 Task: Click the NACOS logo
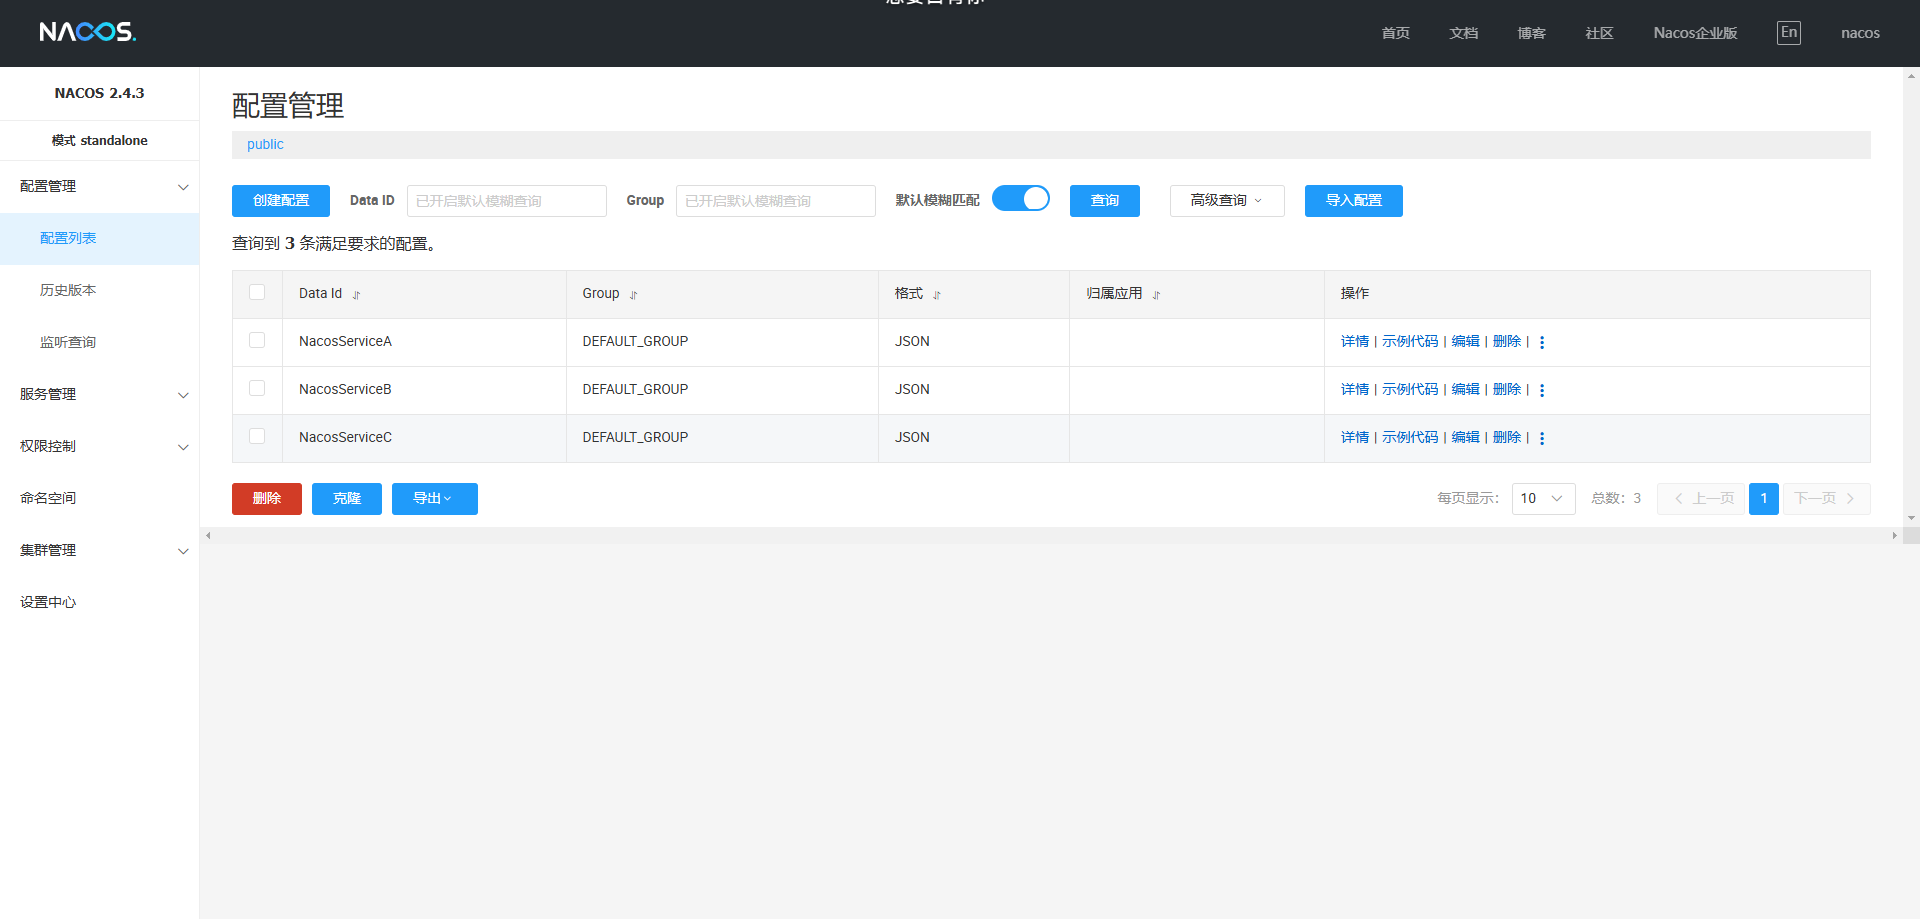(x=88, y=32)
